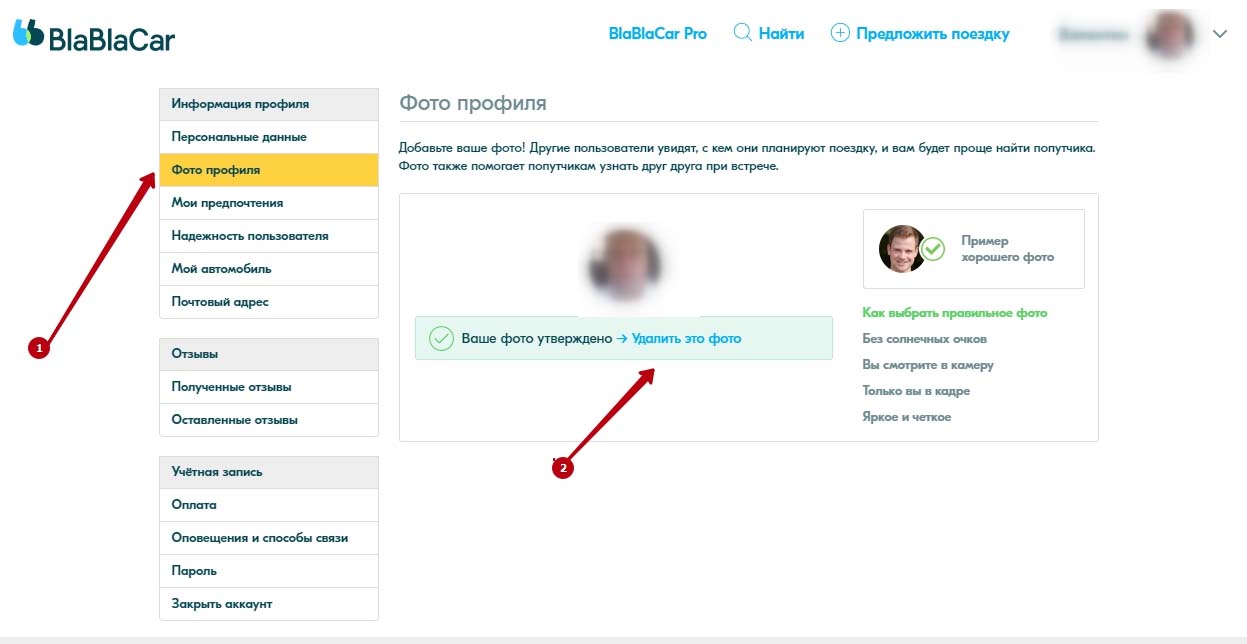Viewport: 1247px width, 644px height.
Task: Click Ваше фото утверждено text
Action: pos(537,338)
